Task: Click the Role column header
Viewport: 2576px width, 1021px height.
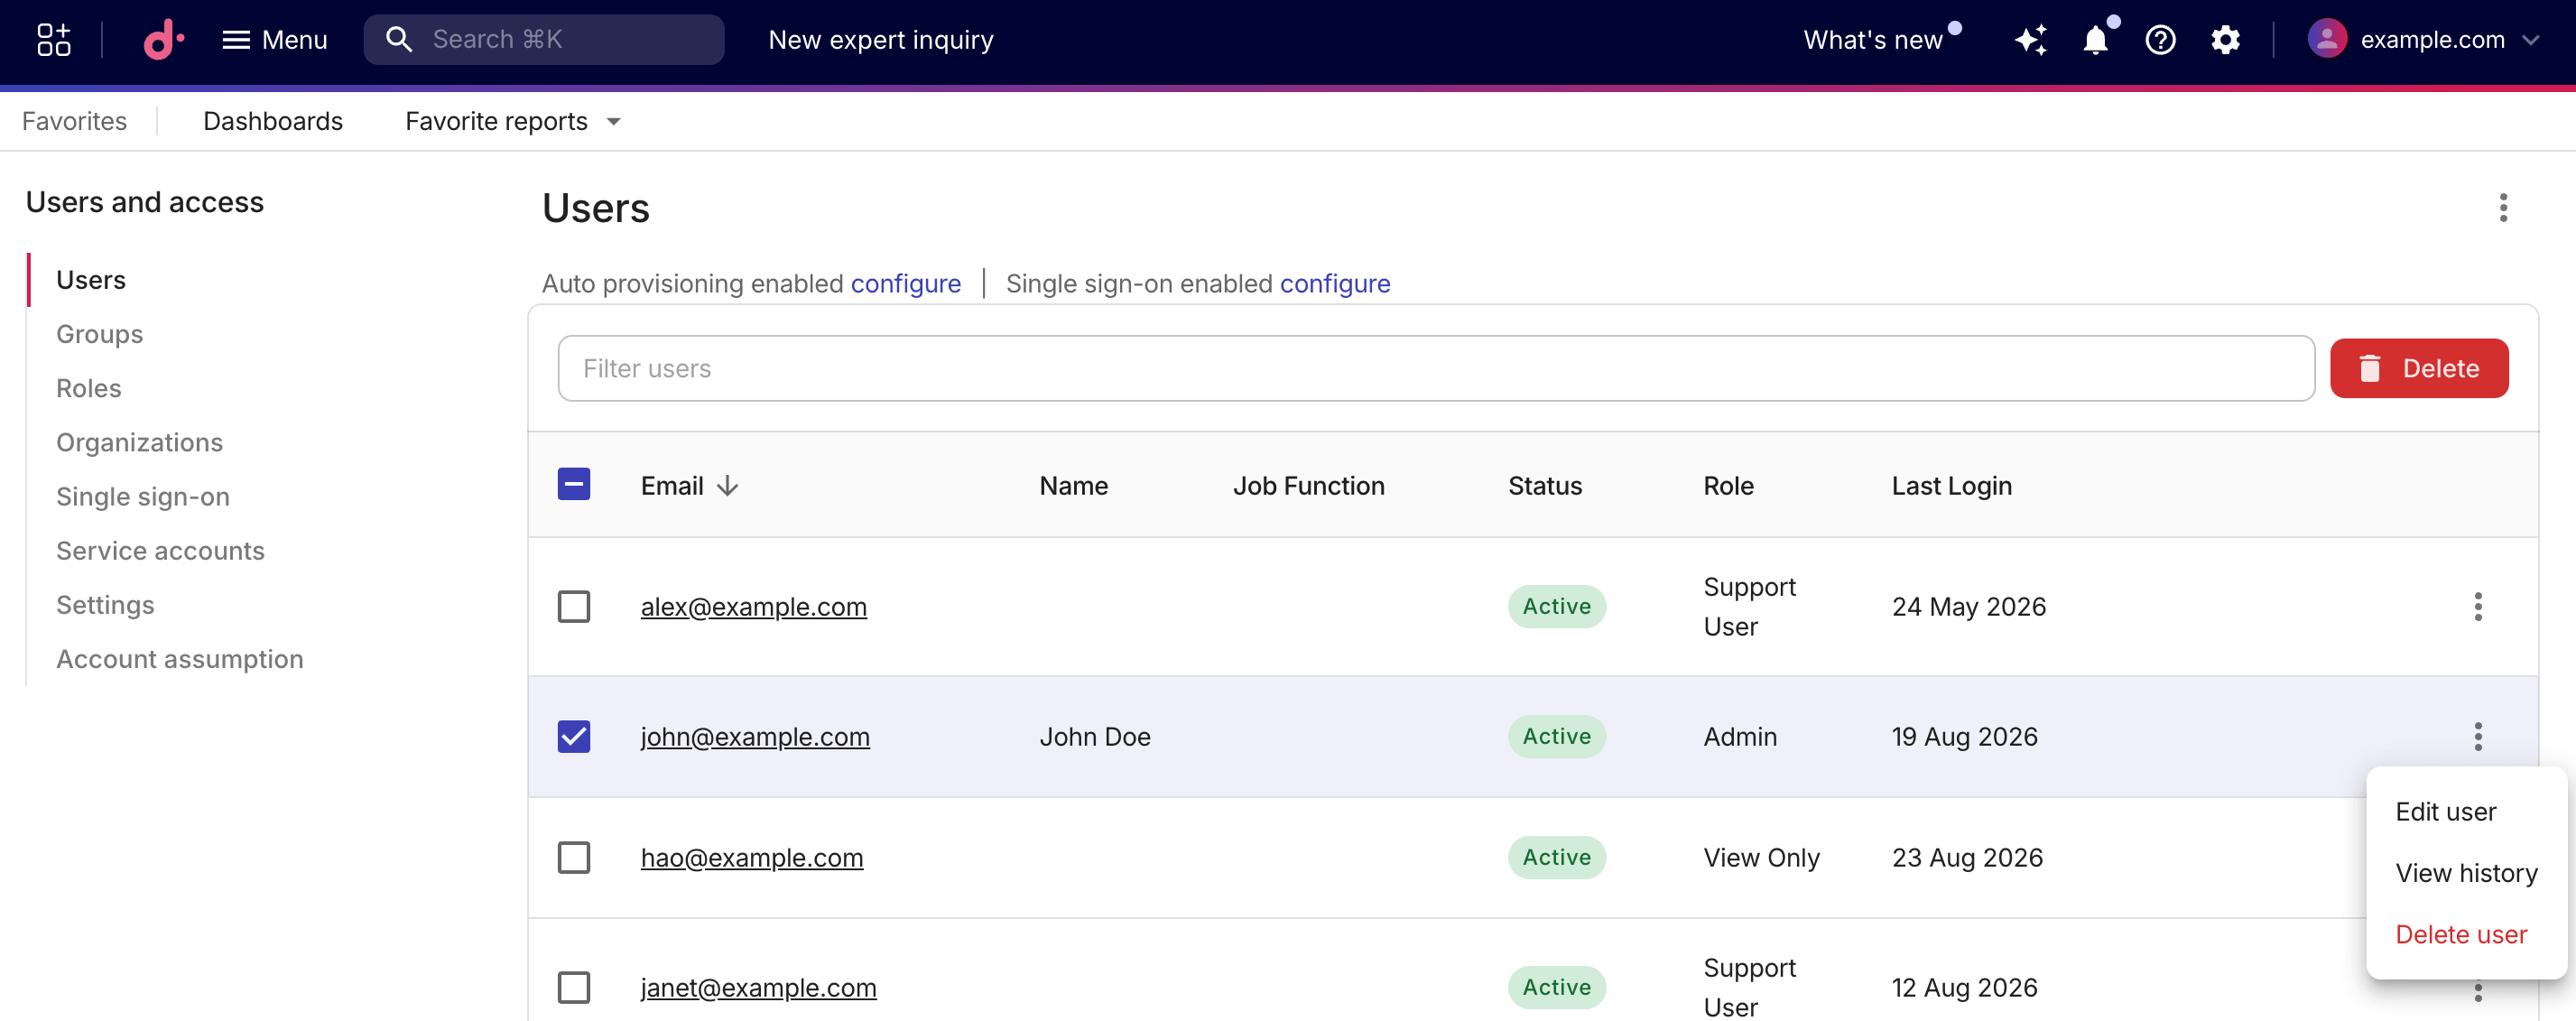Action: tap(1728, 486)
